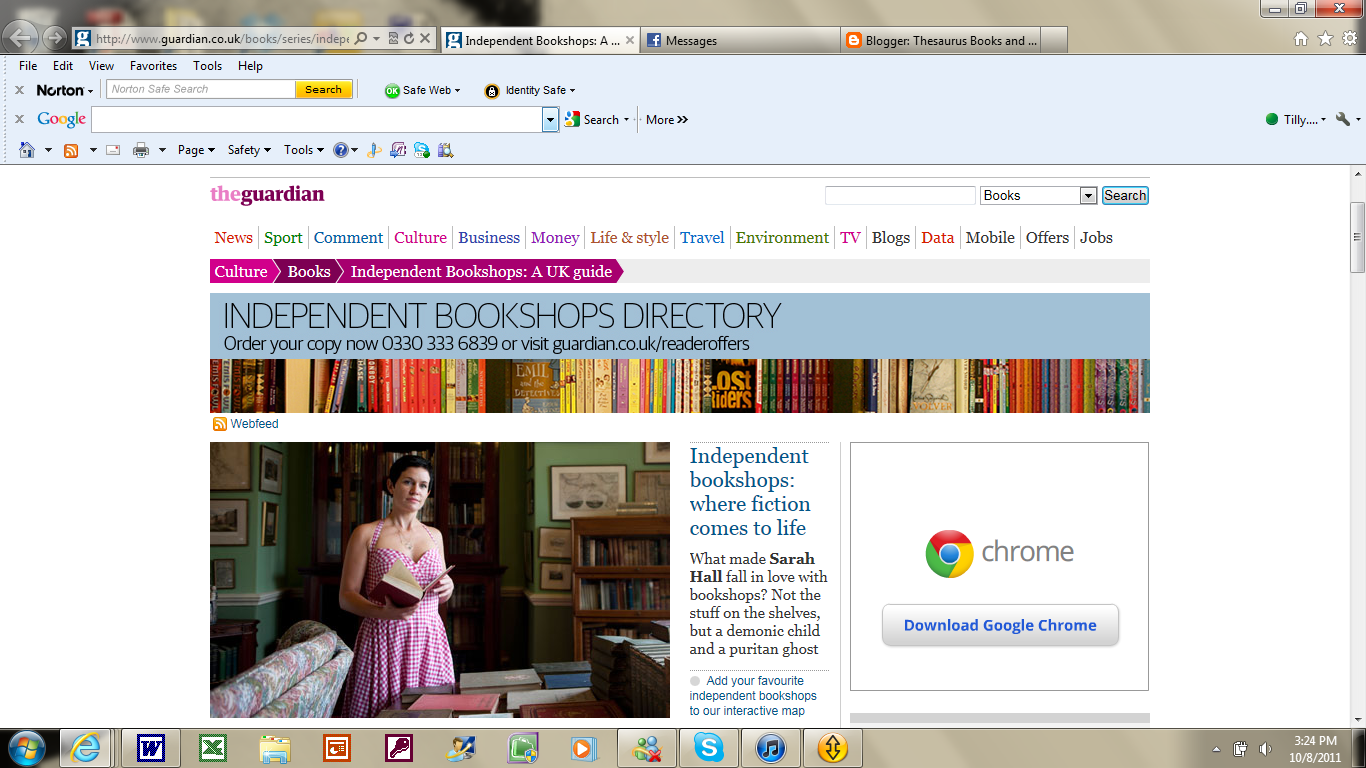Viewport: 1366px width, 768px height.
Task: Click the Research binoculars icon in command bar
Action: click(x=445, y=150)
